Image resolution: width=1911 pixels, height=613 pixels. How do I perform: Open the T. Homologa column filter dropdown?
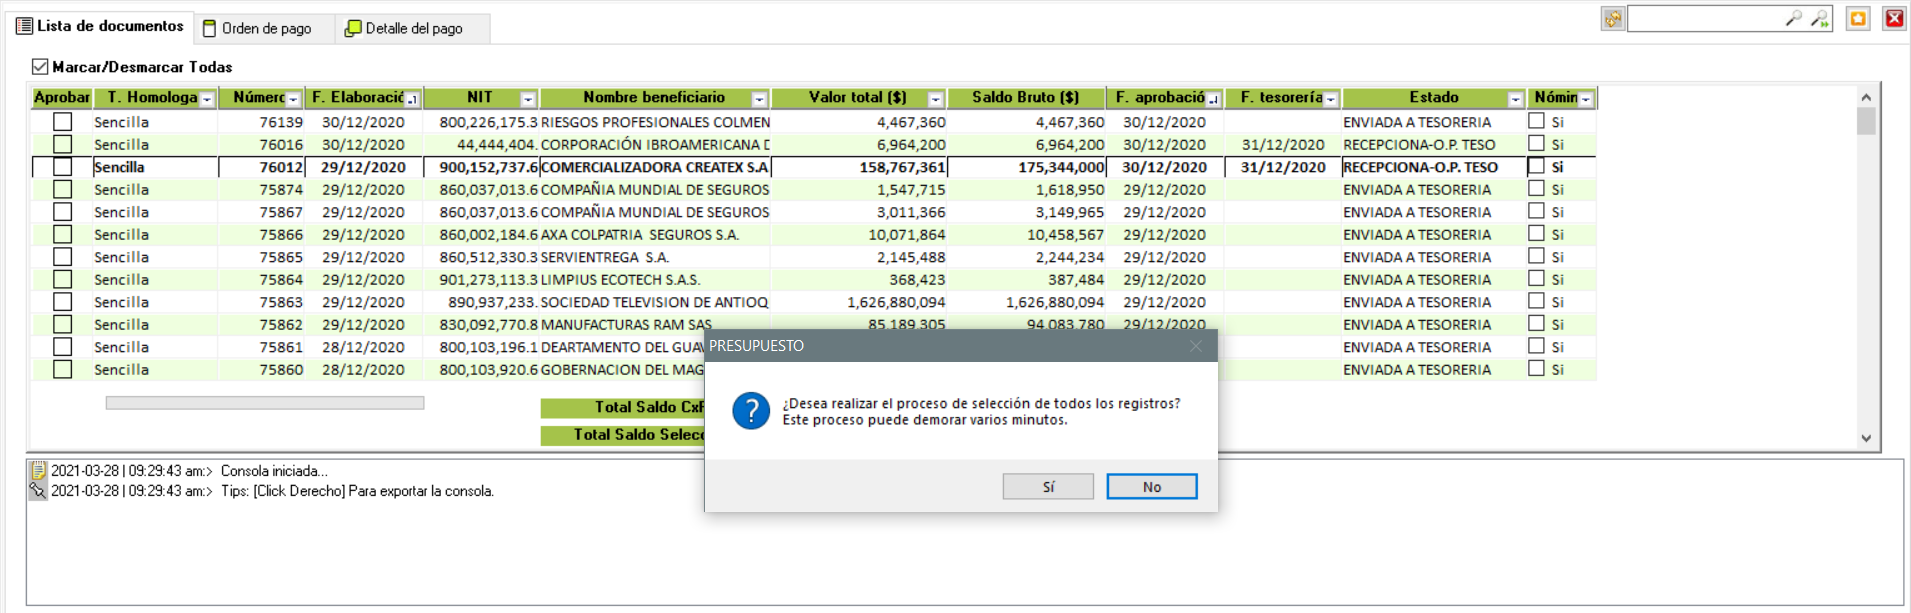207,99
